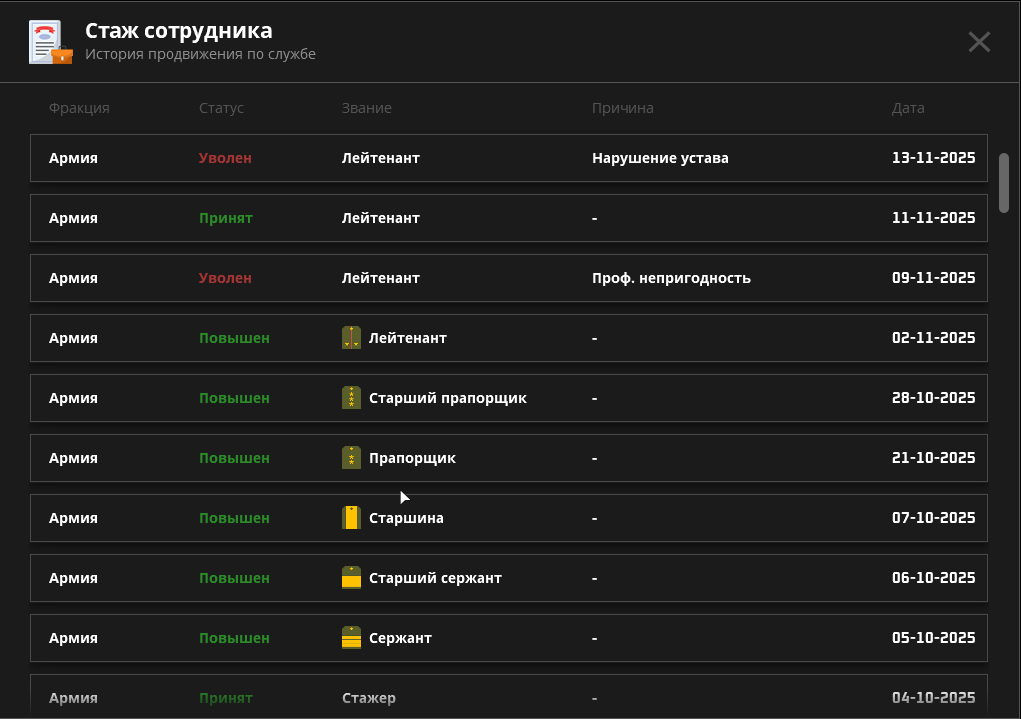Click the Сержант rank insignia icon
Image resolution: width=1021 pixels, height=719 pixels.
pos(351,638)
